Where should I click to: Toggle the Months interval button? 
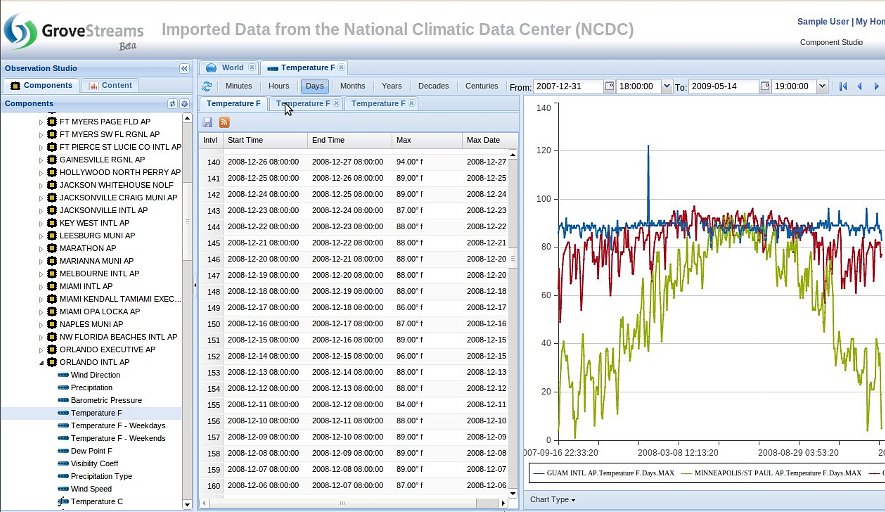pos(352,87)
